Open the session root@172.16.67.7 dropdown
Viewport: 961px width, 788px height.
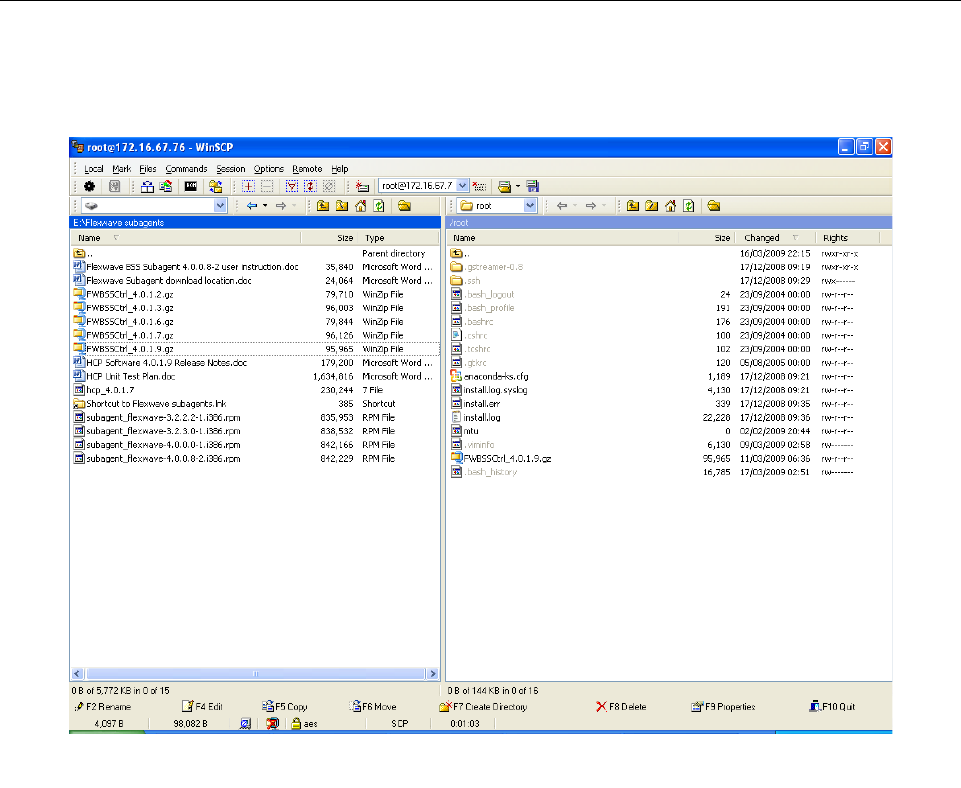(463, 186)
